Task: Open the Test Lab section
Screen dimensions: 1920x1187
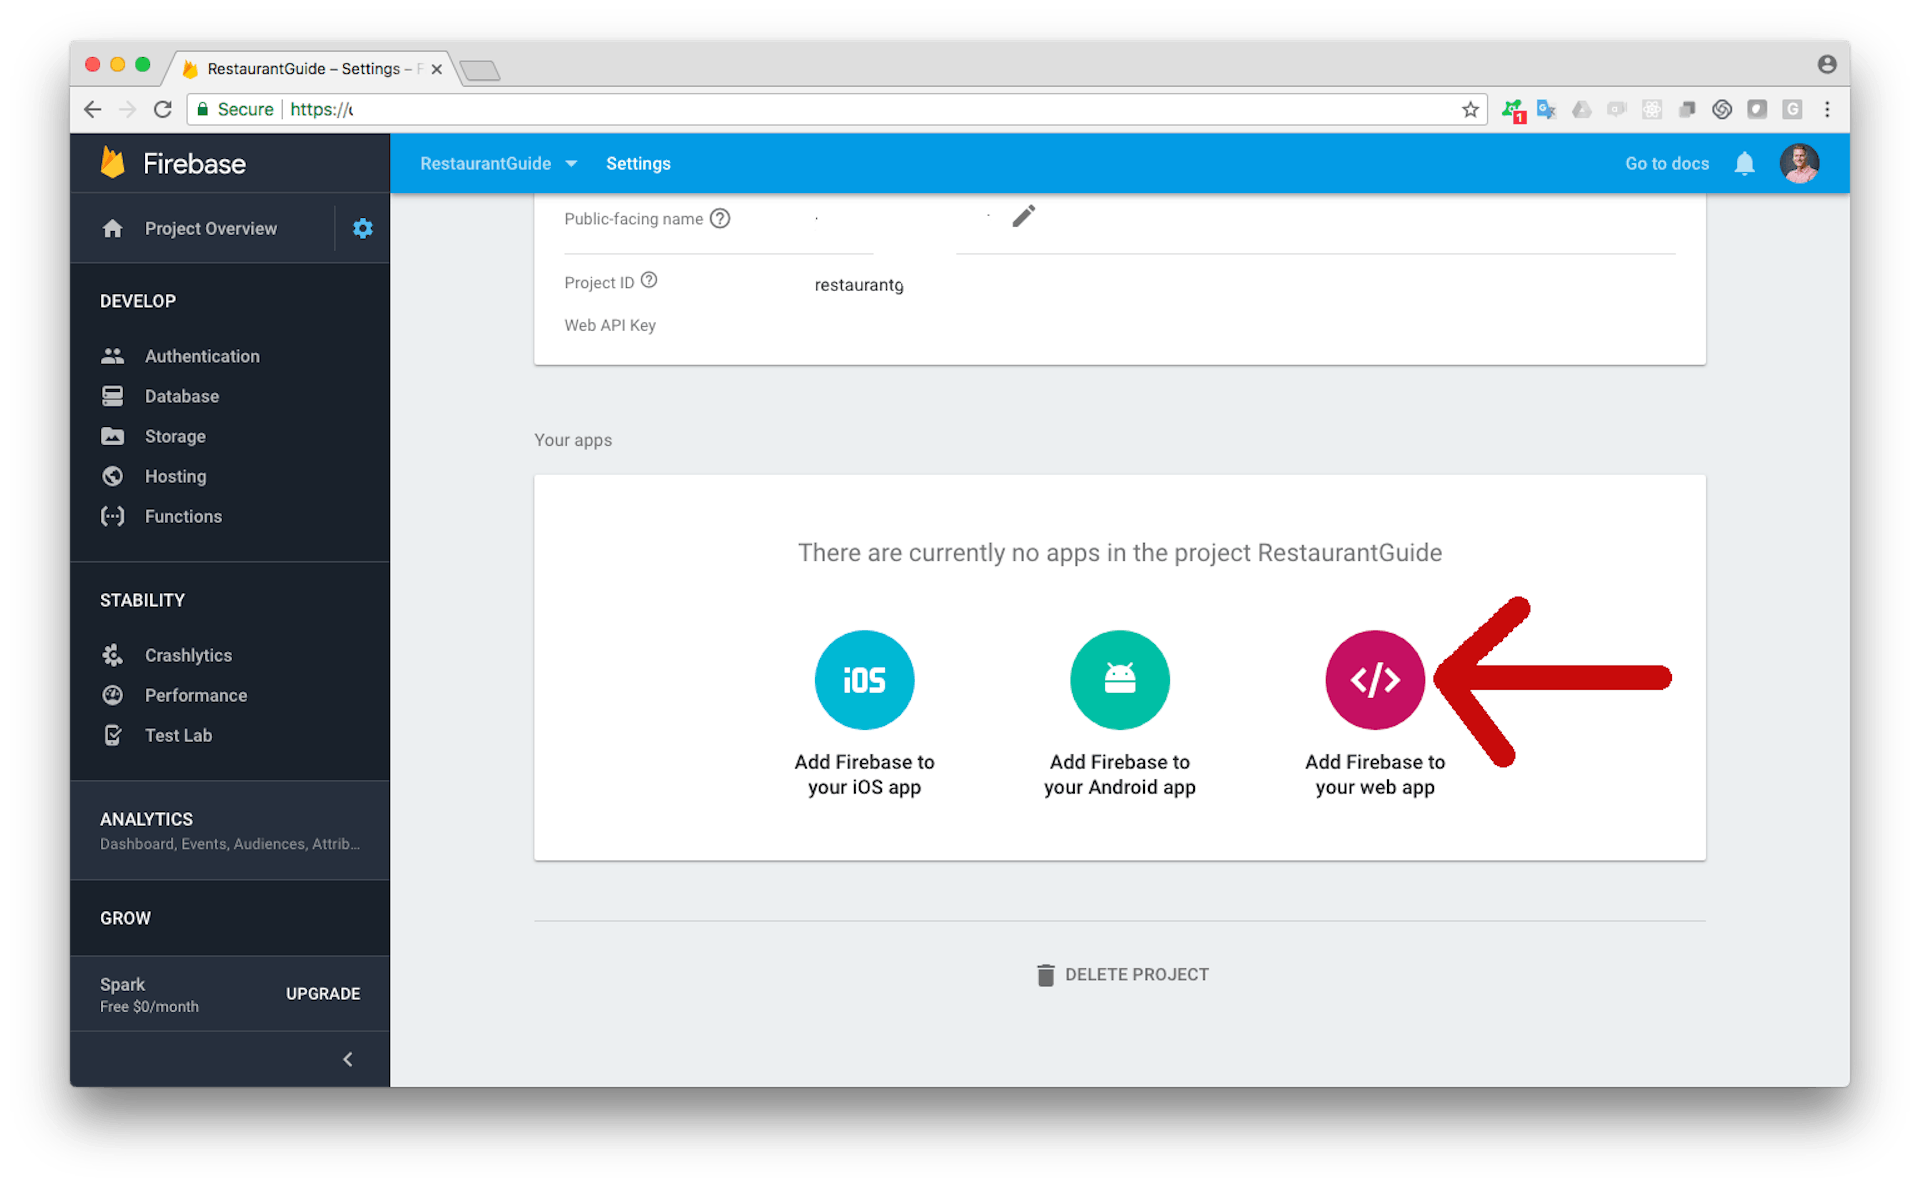Action: pyautogui.click(x=178, y=735)
